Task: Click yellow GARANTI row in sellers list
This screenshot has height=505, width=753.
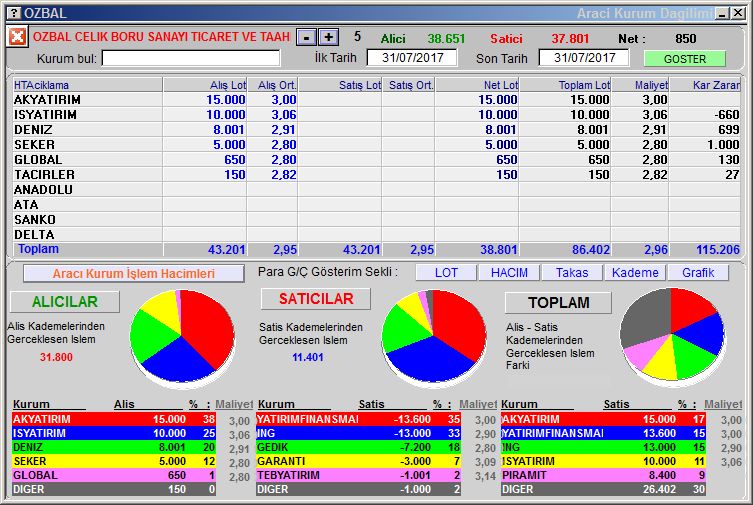Action: click(x=358, y=461)
